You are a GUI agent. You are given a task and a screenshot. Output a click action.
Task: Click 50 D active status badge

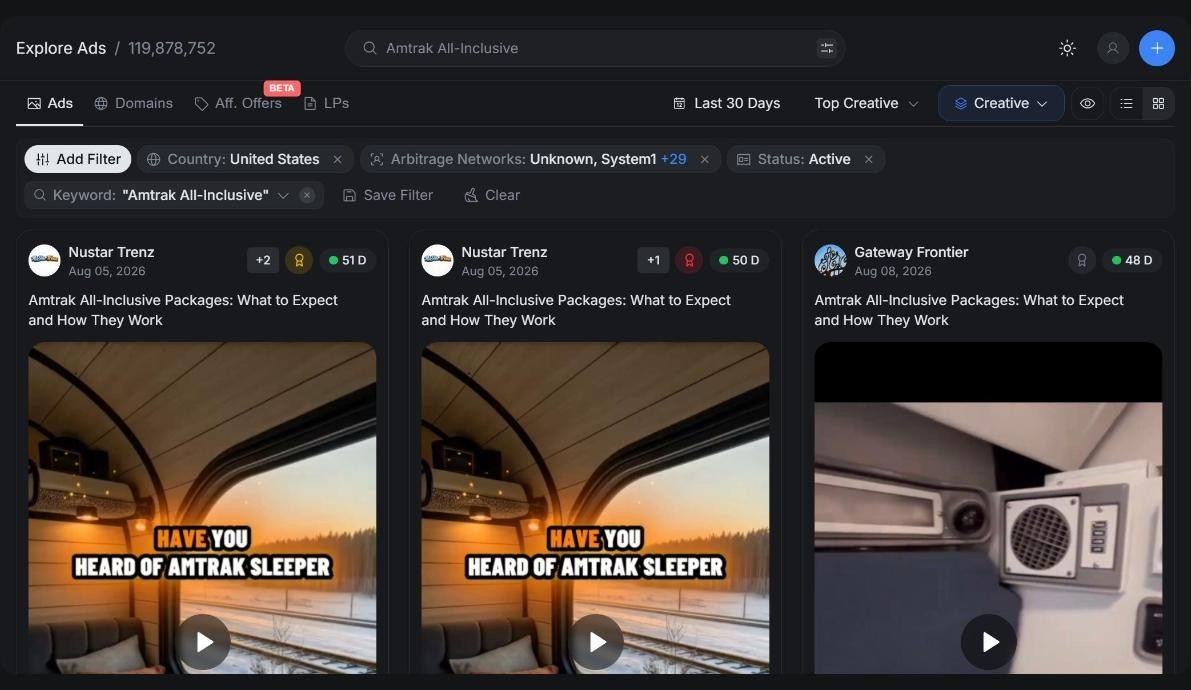click(x=740, y=260)
